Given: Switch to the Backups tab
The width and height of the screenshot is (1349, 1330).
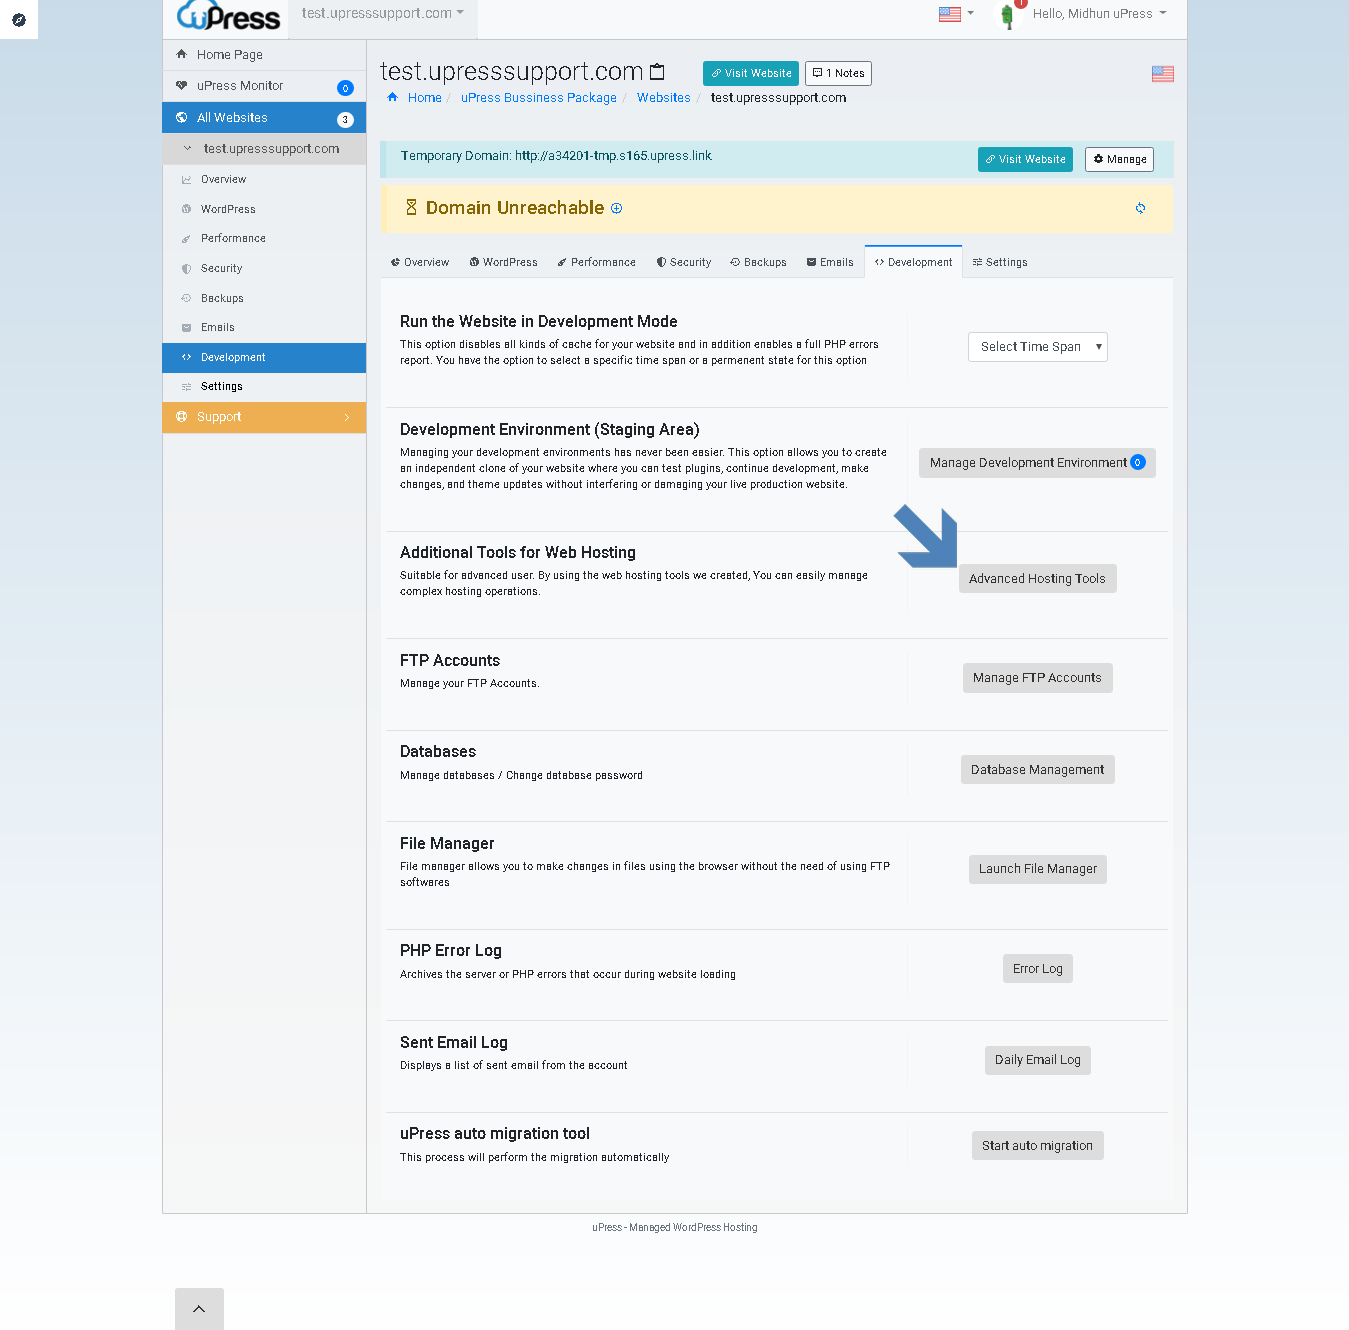Looking at the screenshot, I should pyautogui.click(x=758, y=262).
